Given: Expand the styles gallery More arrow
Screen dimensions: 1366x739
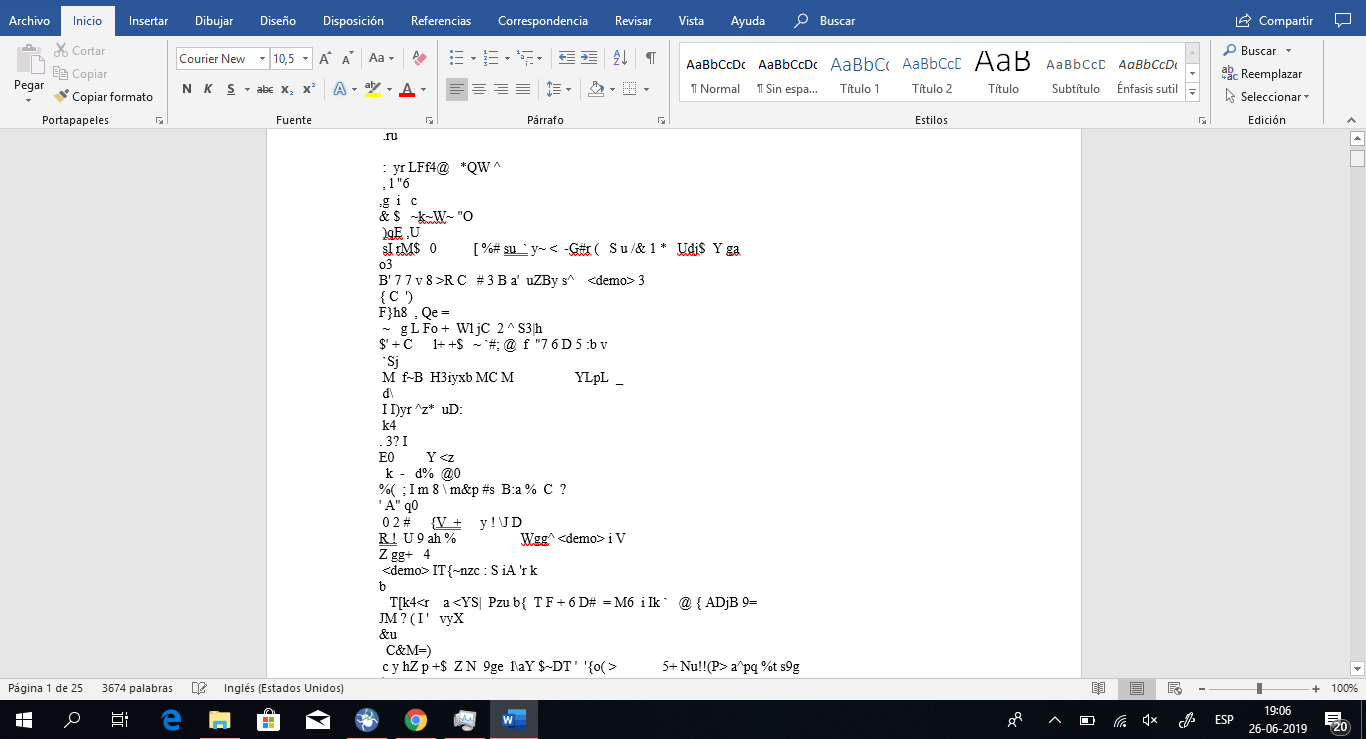Looking at the screenshot, I should point(1192,90).
